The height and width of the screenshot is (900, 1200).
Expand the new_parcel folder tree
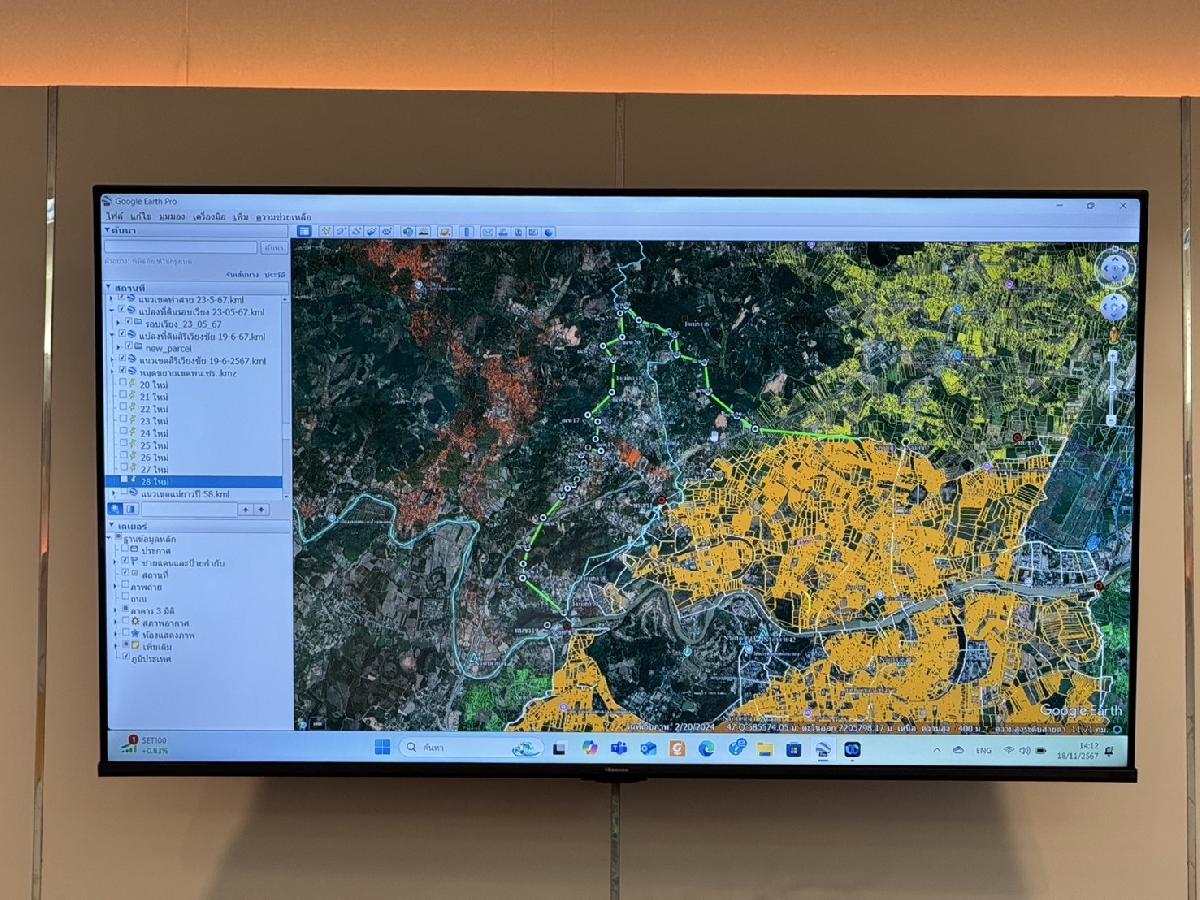(117, 347)
